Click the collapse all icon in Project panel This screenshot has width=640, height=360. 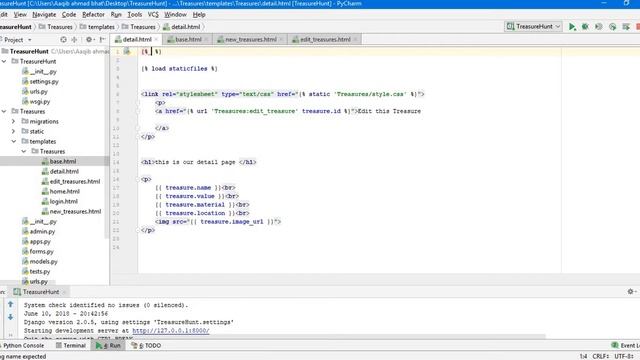pyautogui.click(x=74, y=40)
